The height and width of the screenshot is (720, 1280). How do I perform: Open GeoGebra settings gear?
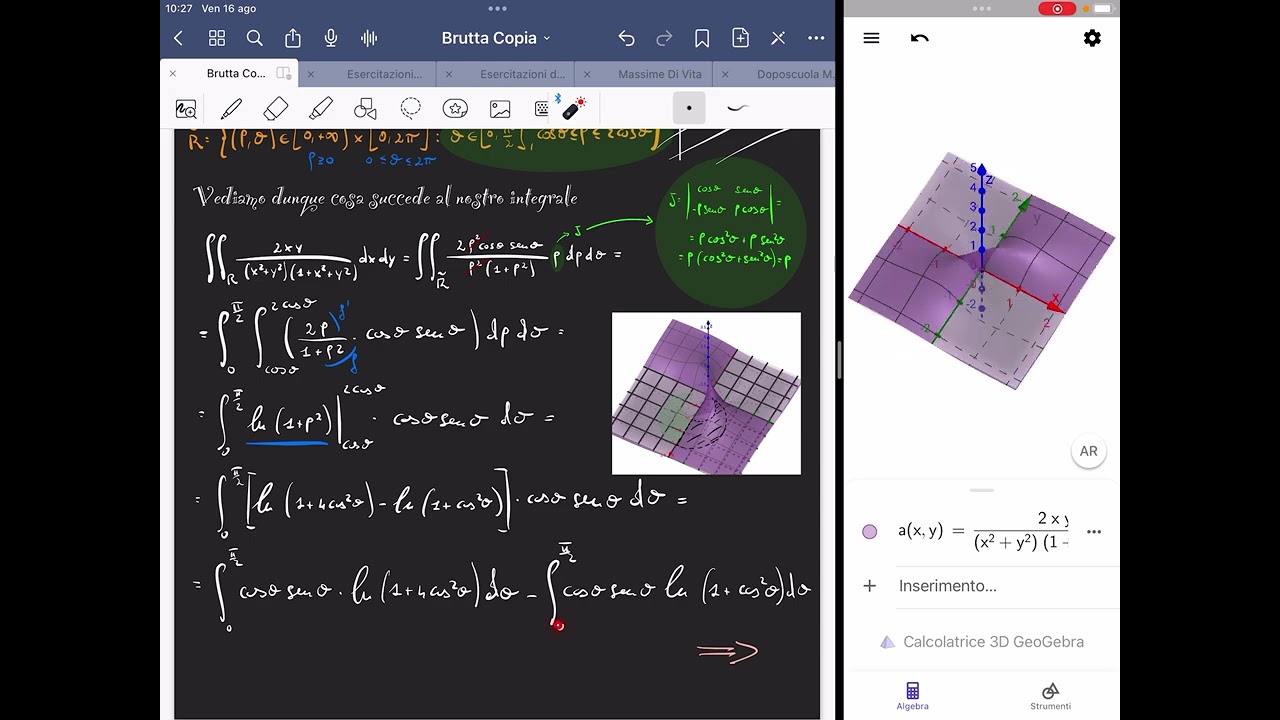click(1092, 38)
